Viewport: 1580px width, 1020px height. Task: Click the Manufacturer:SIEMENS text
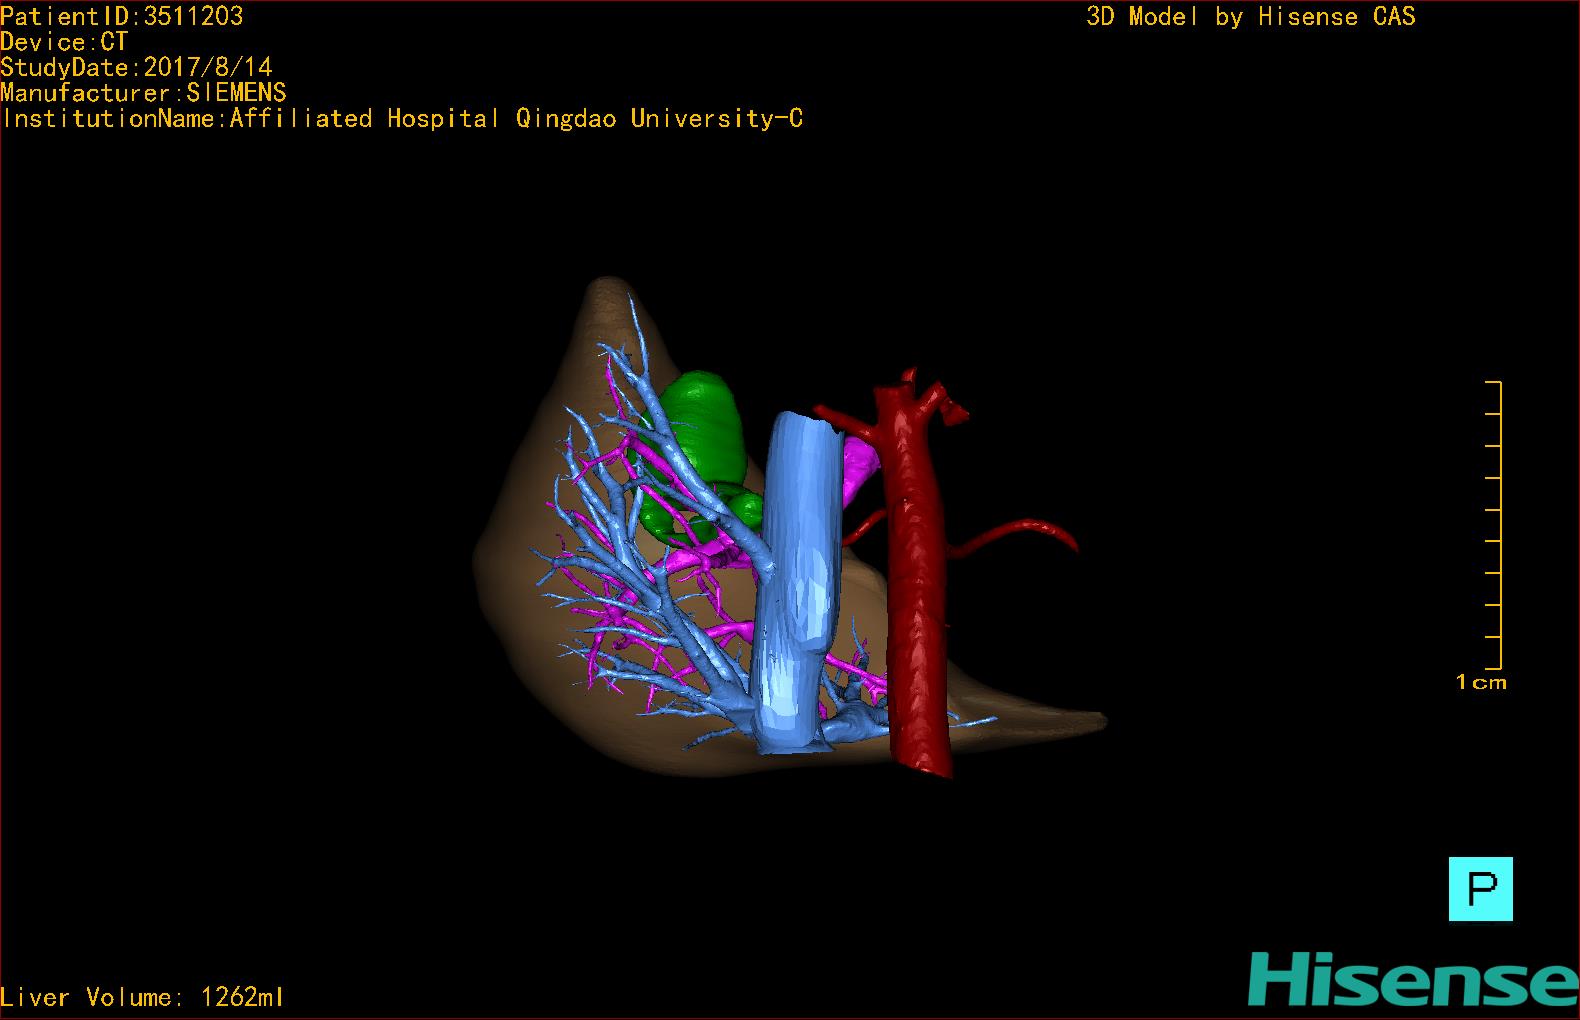tap(143, 93)
